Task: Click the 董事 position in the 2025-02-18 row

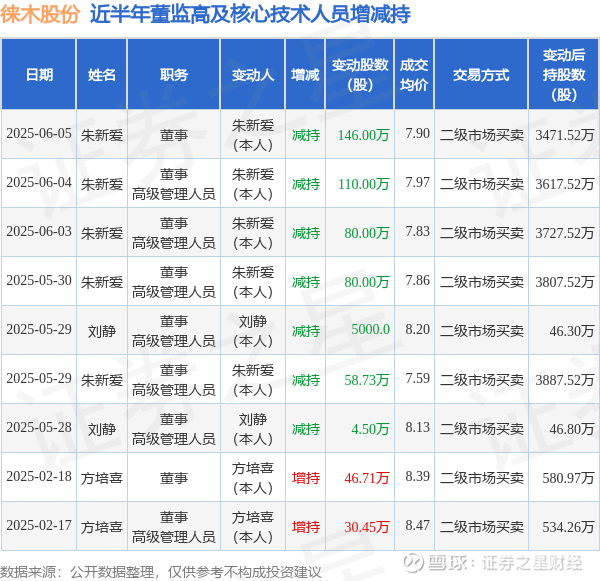Action: click(x=174, y=478)
